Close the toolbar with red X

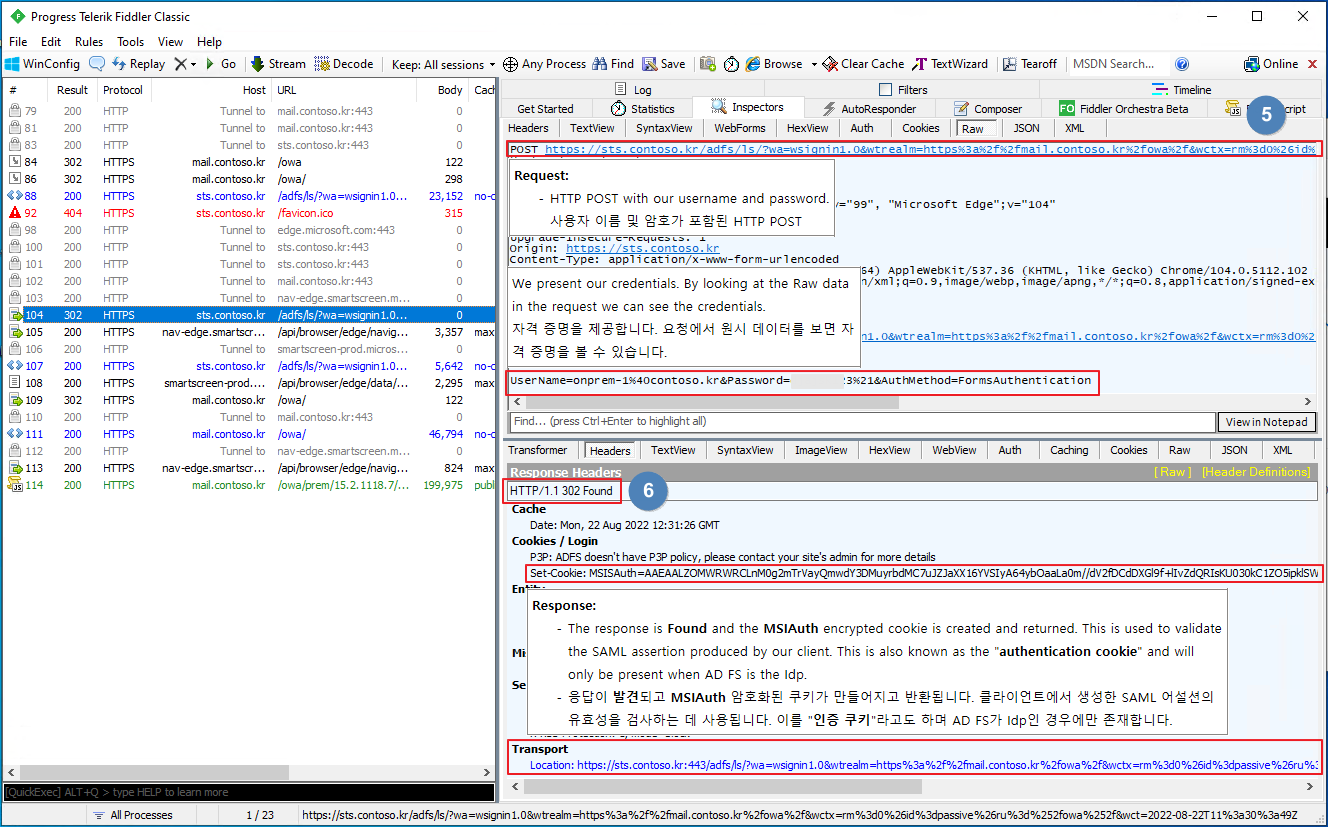pos(1312,64)
